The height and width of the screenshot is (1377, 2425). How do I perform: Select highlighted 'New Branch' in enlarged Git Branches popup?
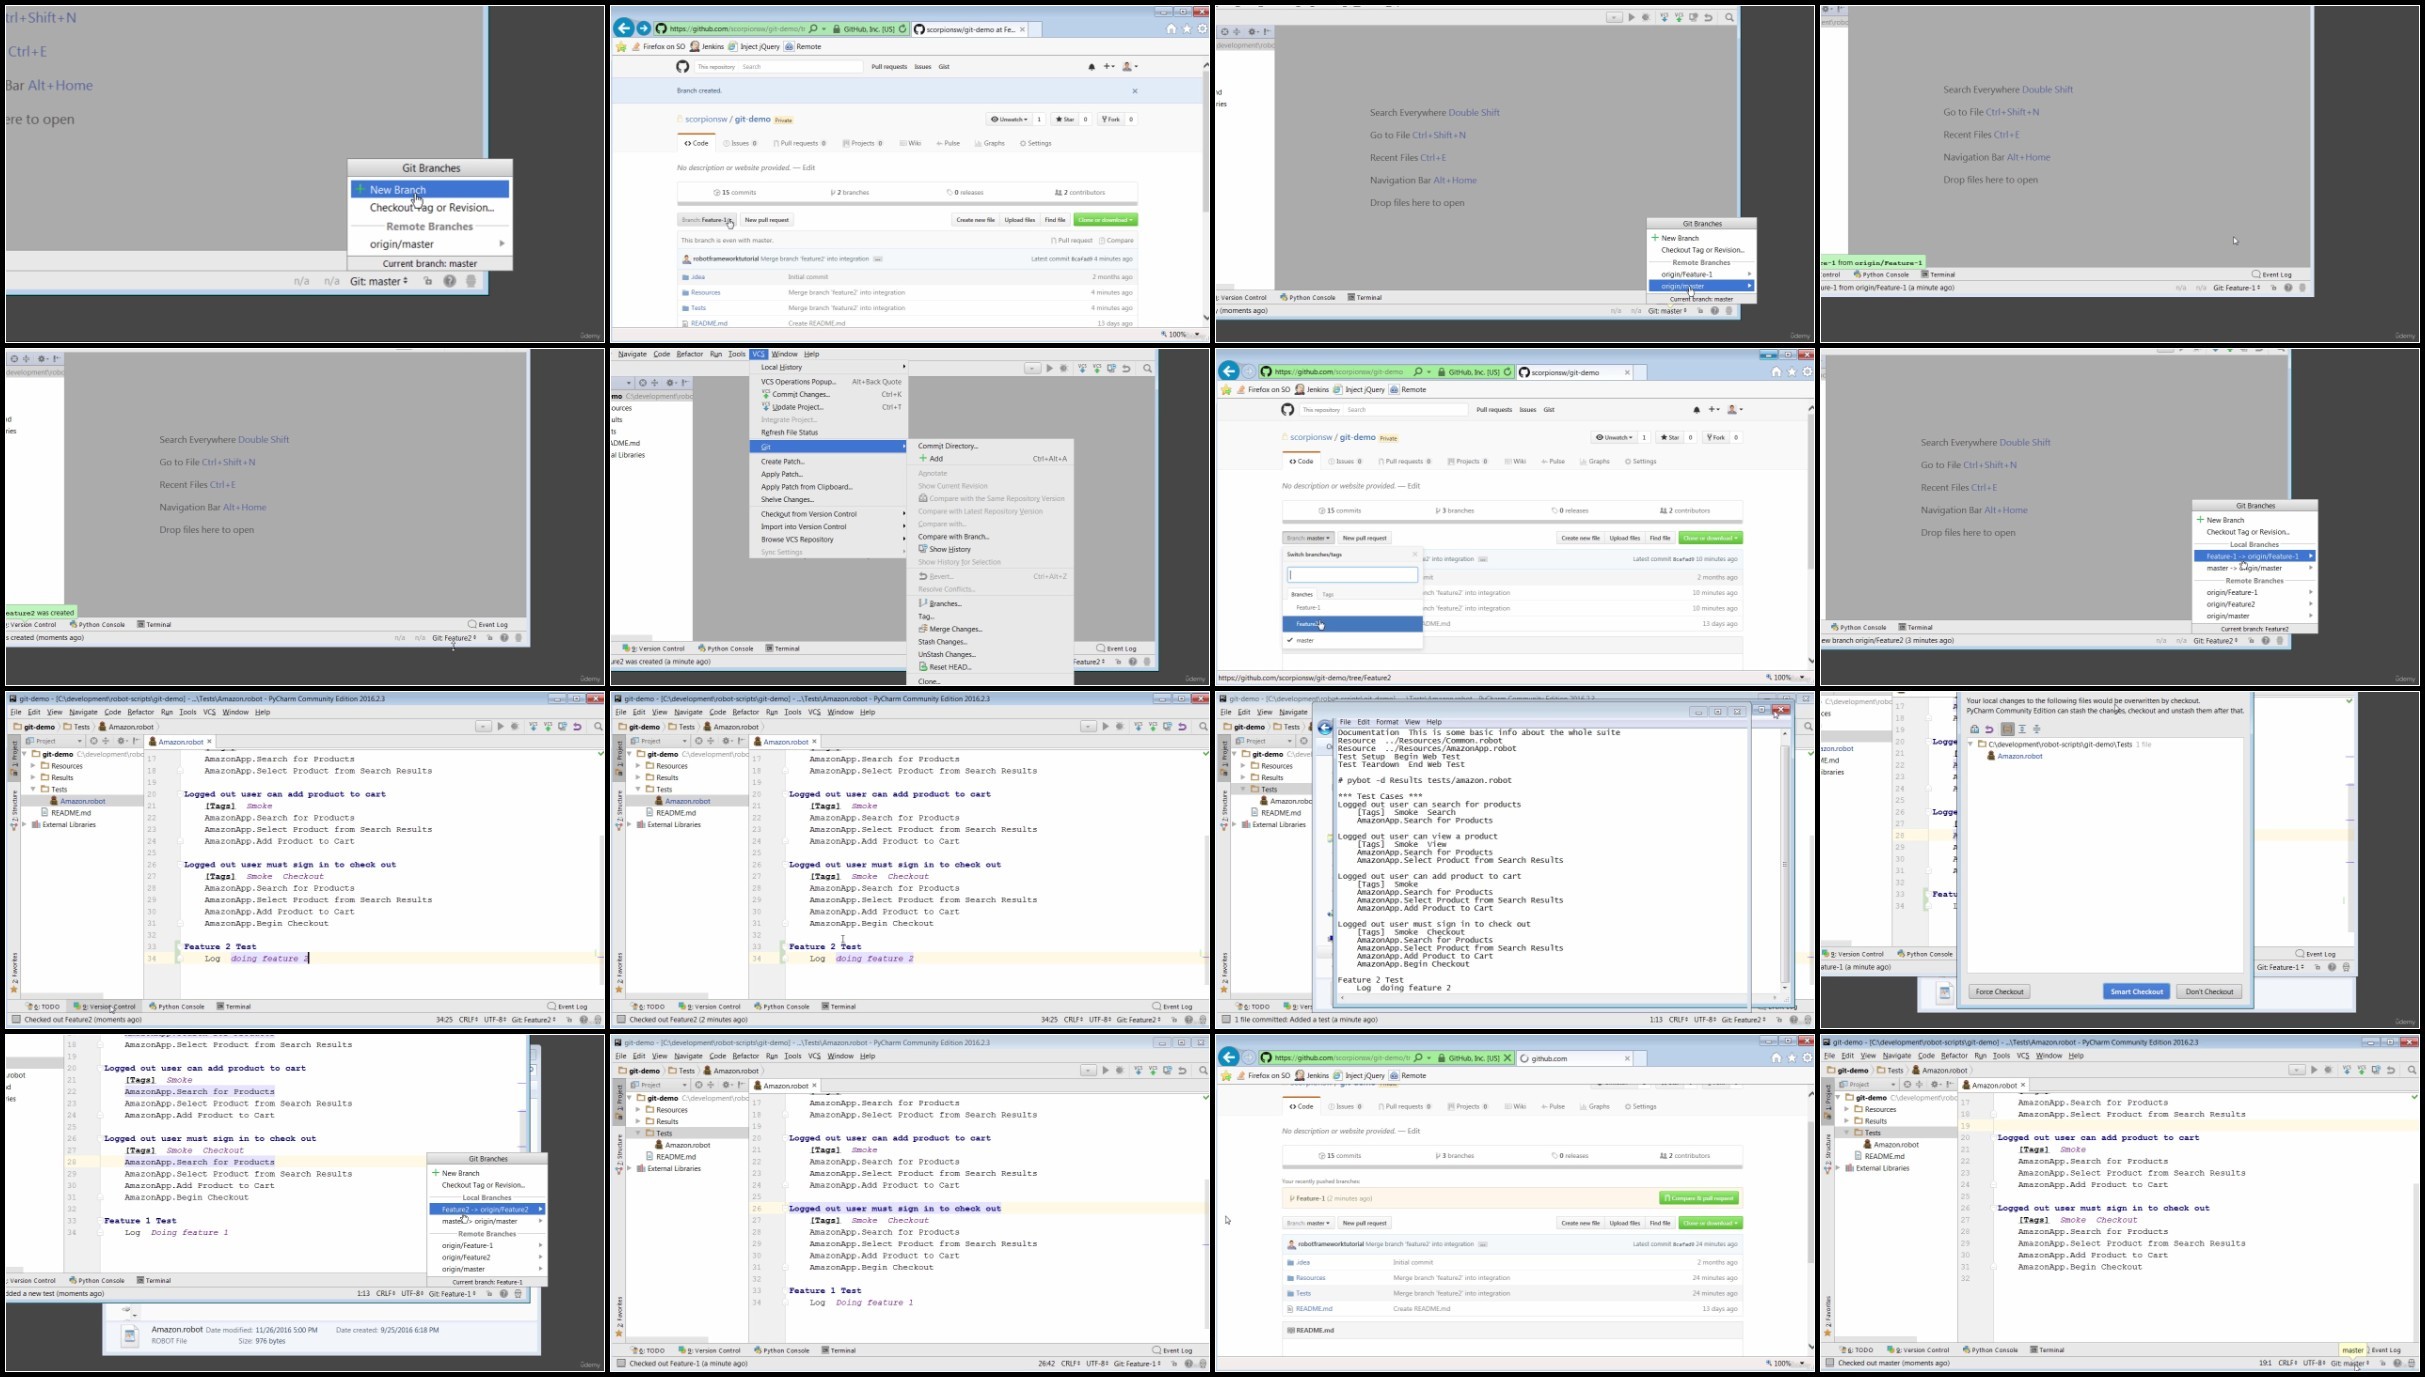[x=430, y=190]
